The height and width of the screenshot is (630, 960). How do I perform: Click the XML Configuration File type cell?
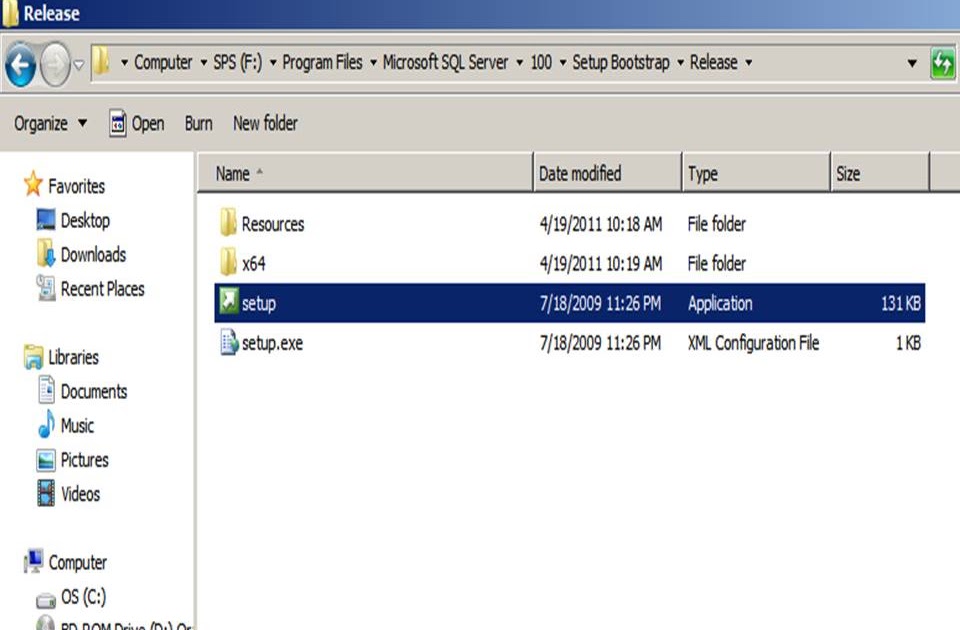click(753, 343)
